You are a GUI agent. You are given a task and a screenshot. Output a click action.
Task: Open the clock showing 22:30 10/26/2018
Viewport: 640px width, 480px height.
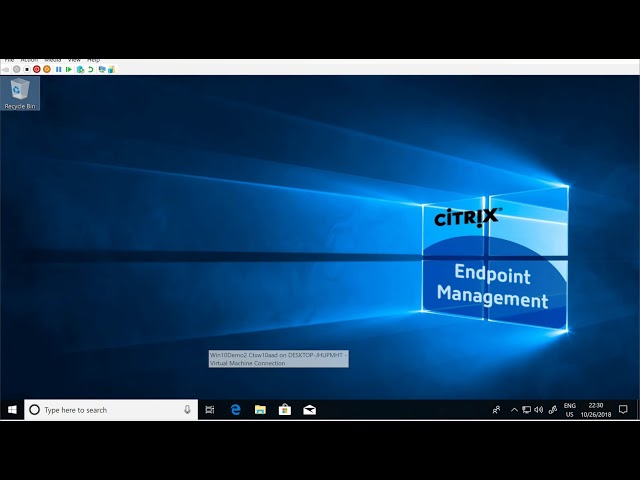coord(596,410)
